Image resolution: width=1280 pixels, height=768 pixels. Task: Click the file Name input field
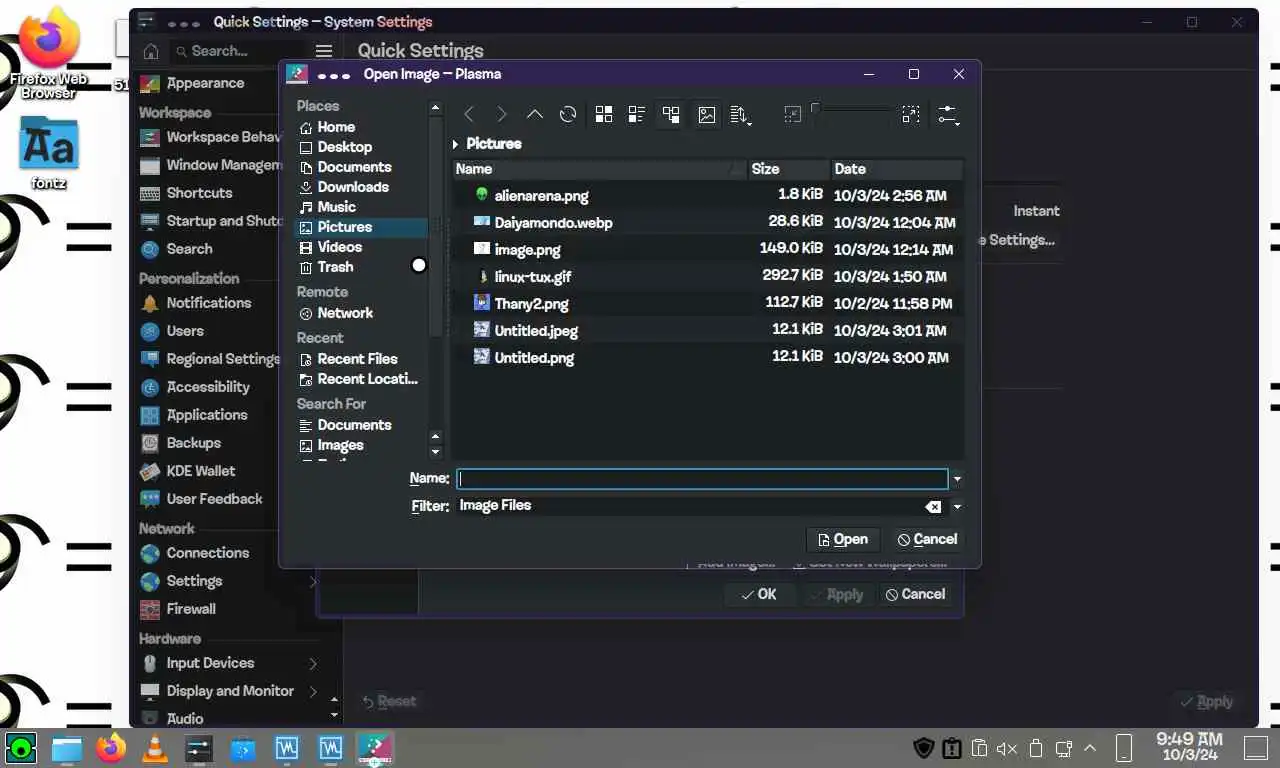[702, 479]
